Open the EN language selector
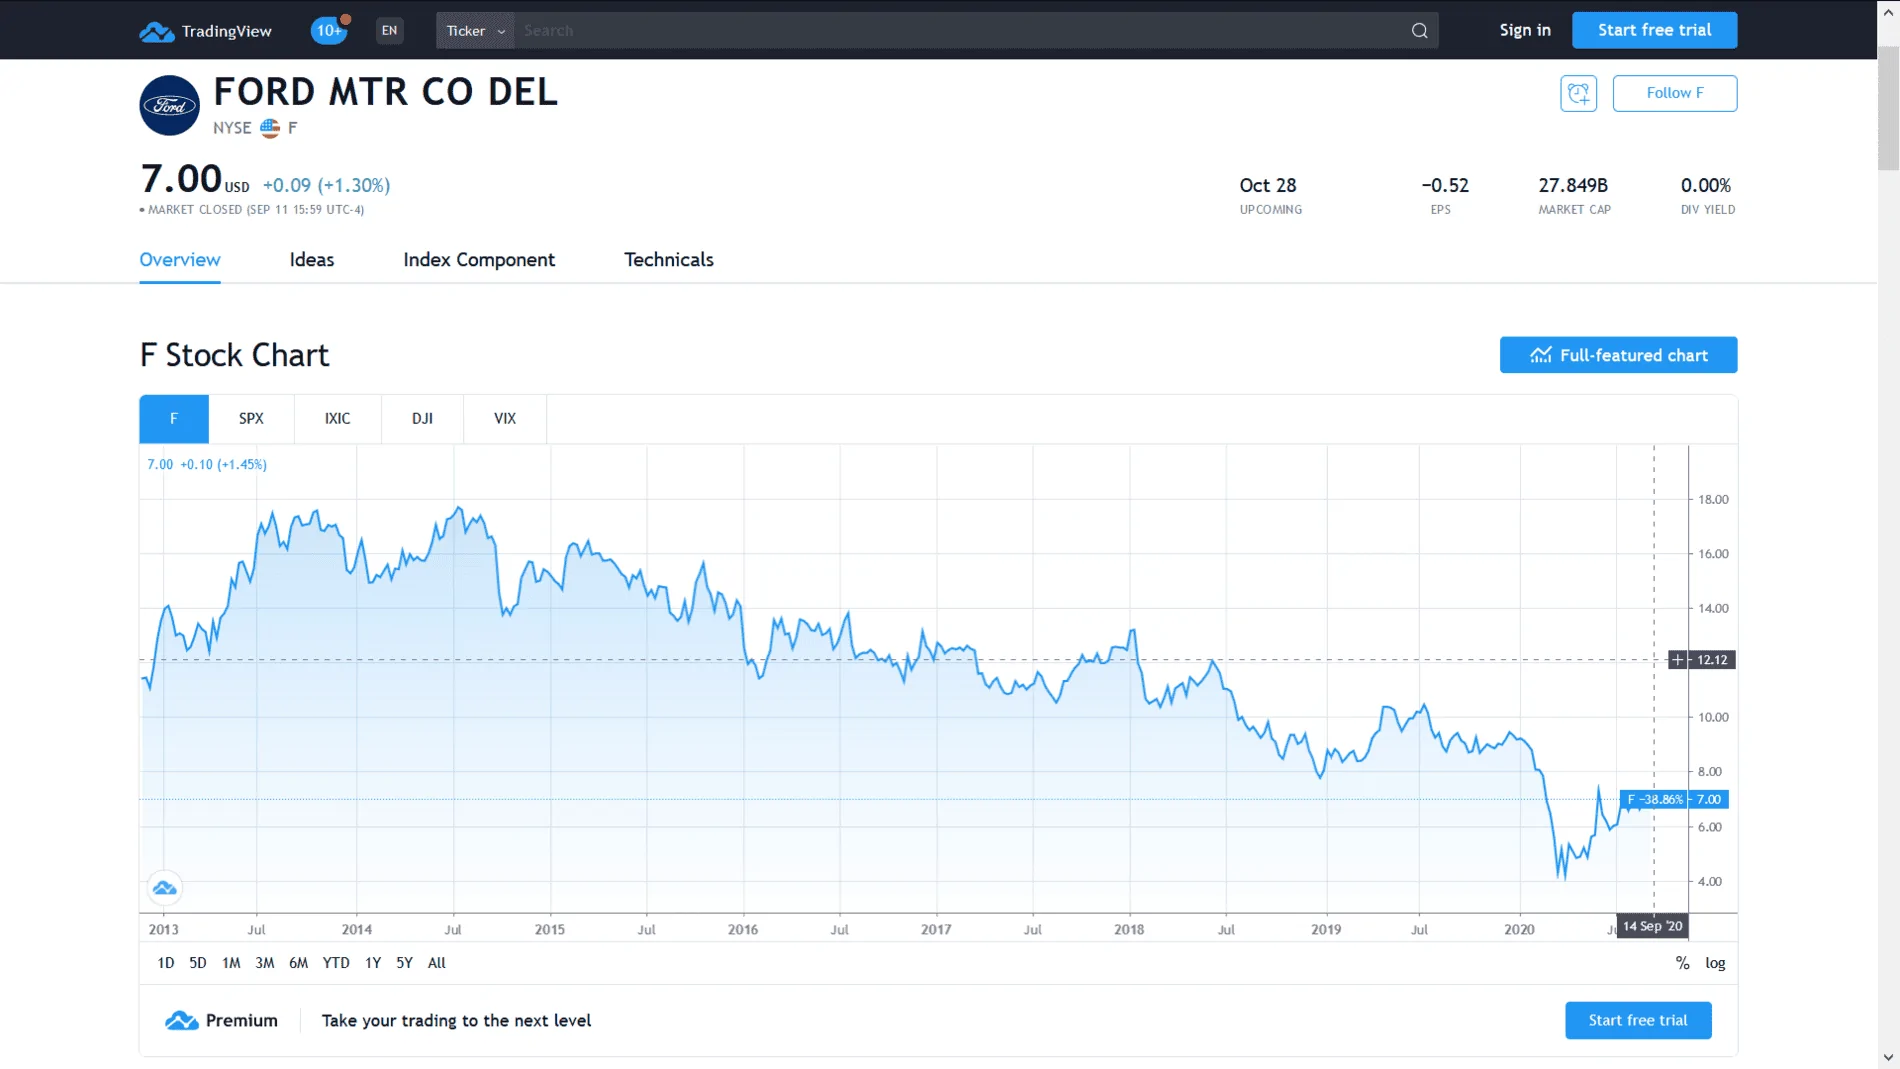The height and width of the screenshot is (1069, 1900). [389, 30]
